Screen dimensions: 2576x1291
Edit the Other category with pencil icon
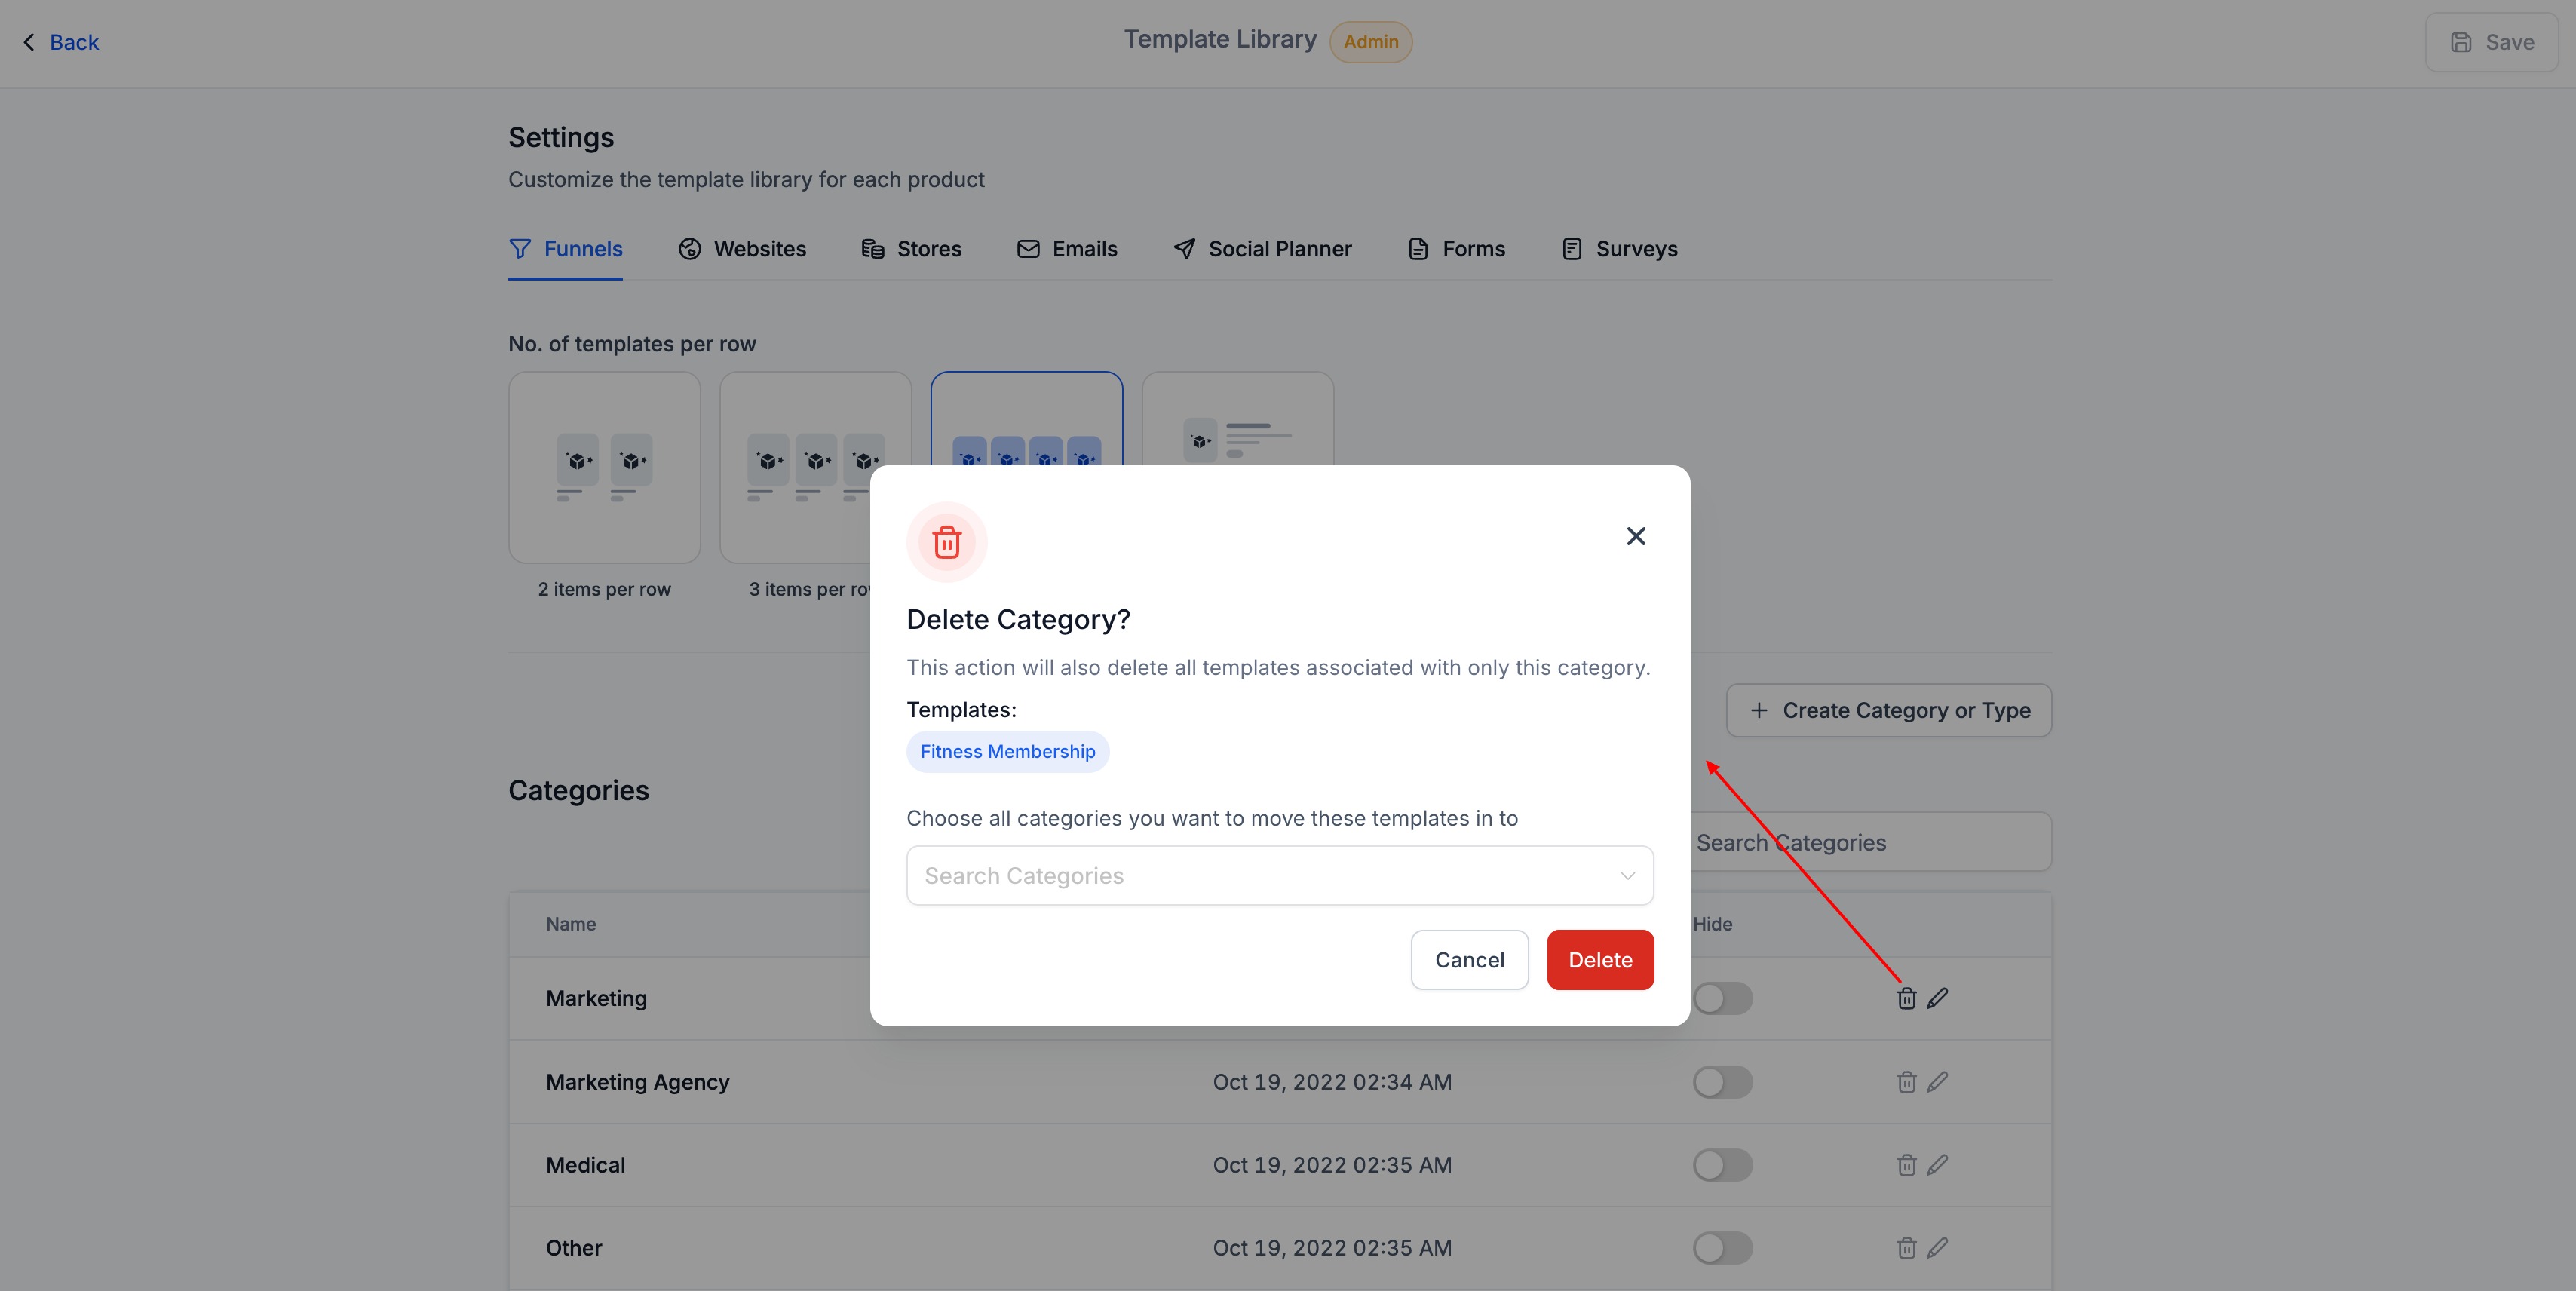1937,1248
